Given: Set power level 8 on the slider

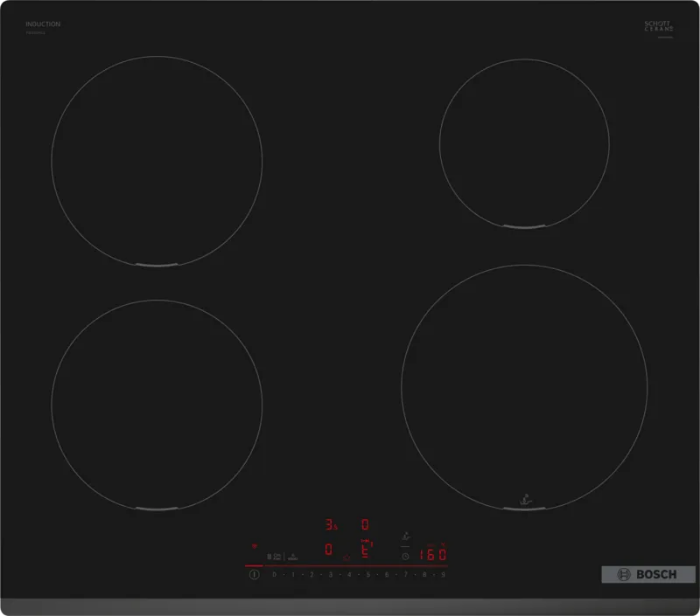Looking at the screenshot, I should [424, 574].
